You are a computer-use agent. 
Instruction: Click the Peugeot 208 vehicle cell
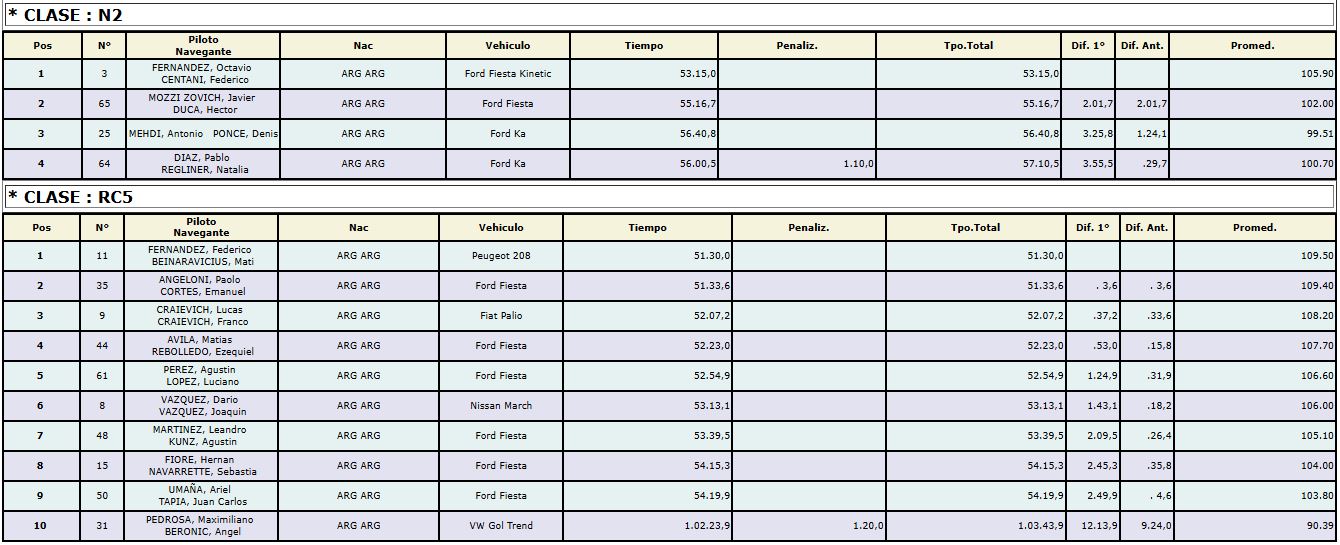coord(501,256)
